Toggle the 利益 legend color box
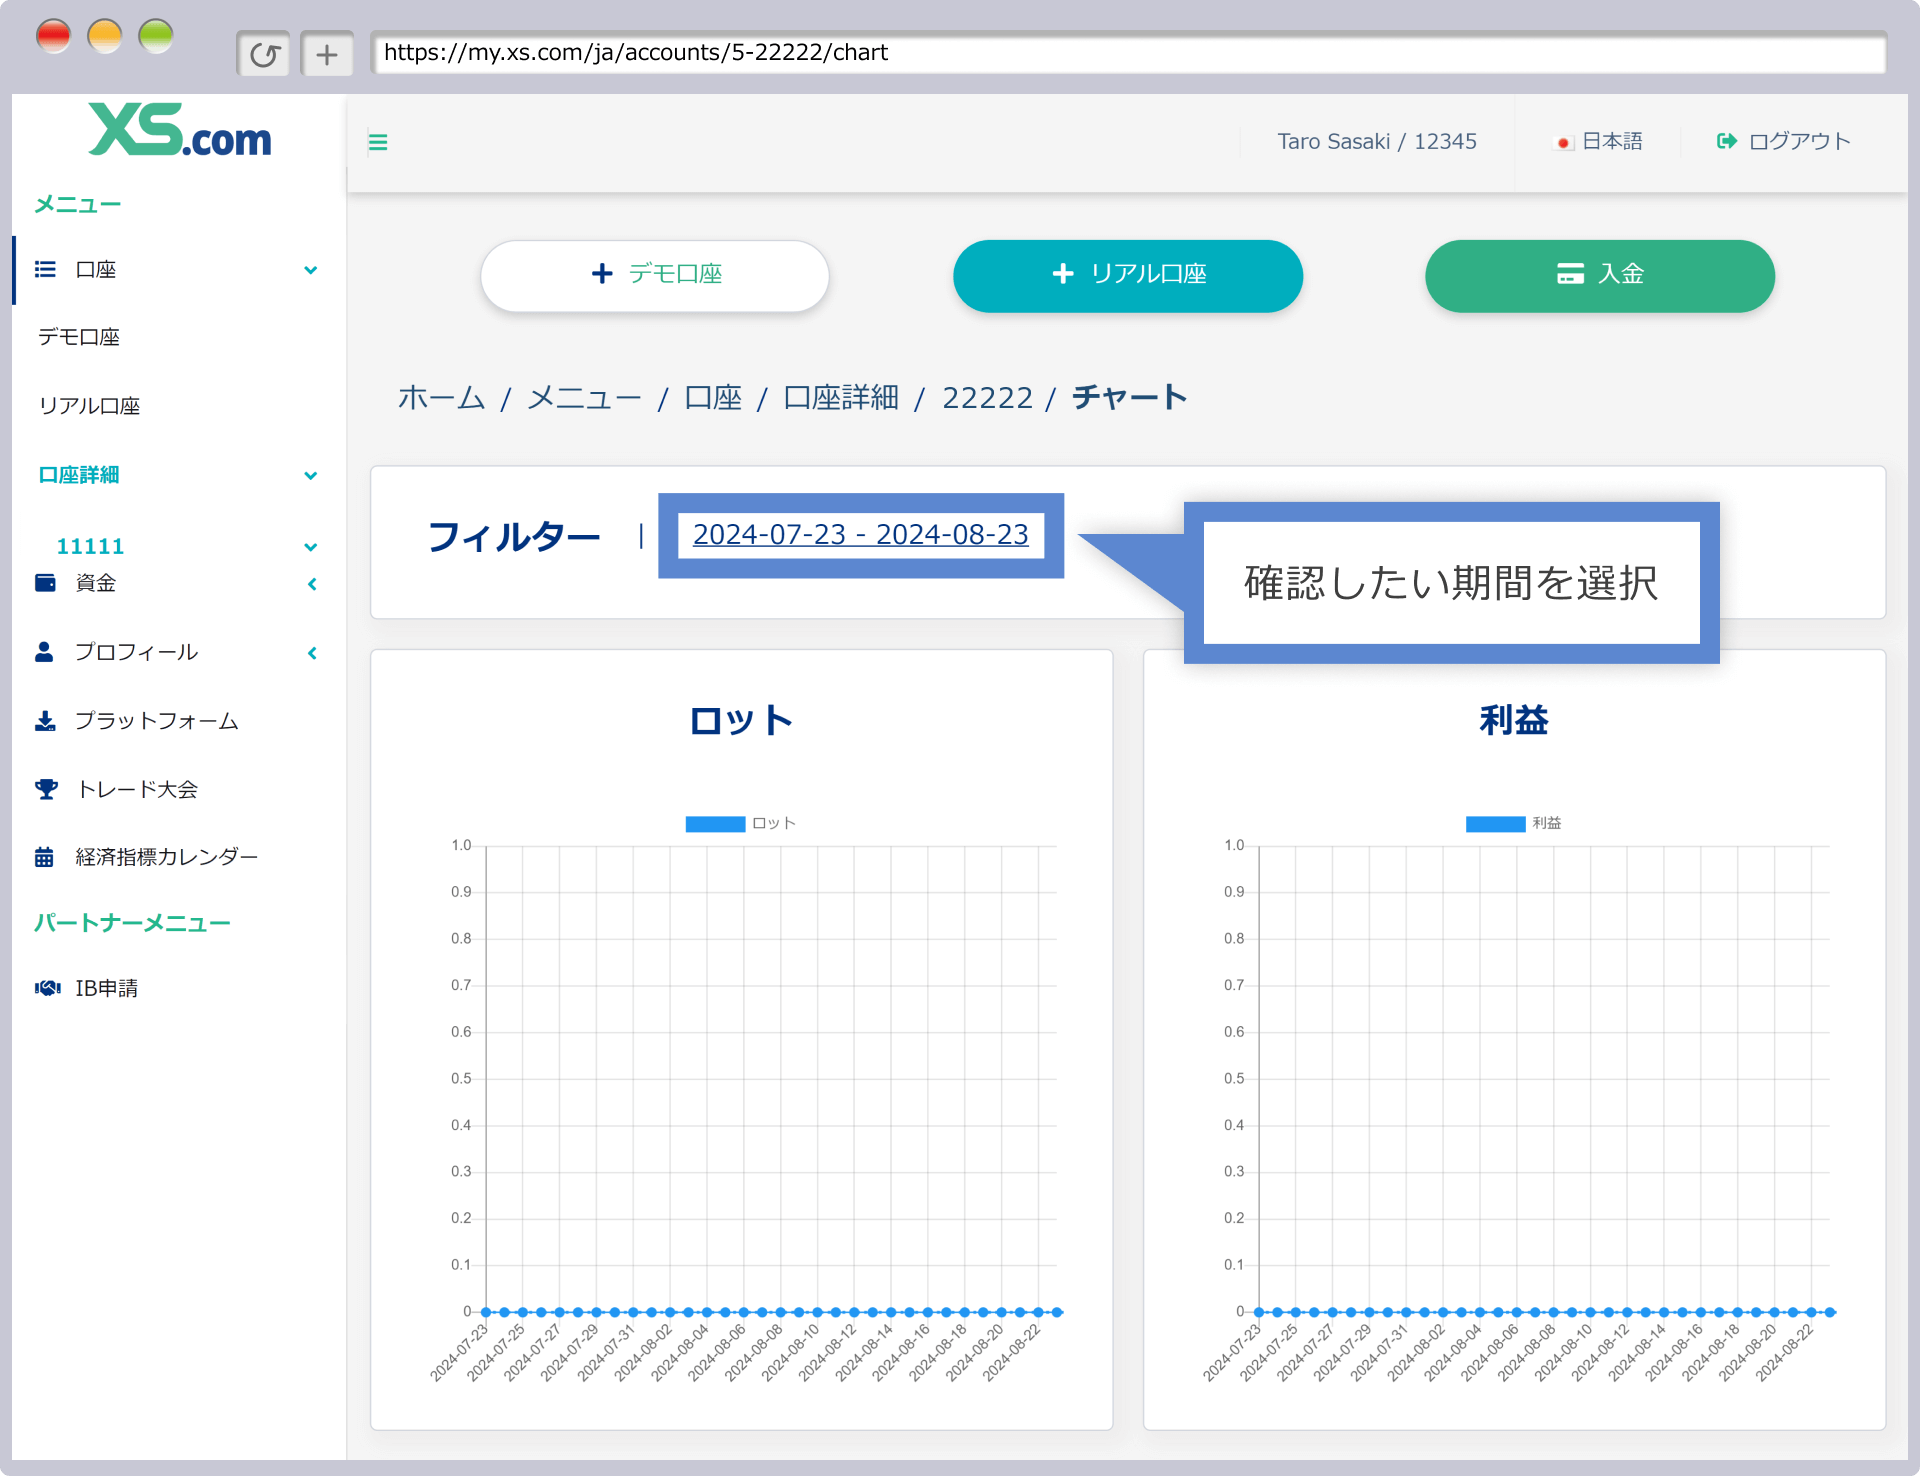Screen dimensions: 1920x1476 1495,824
